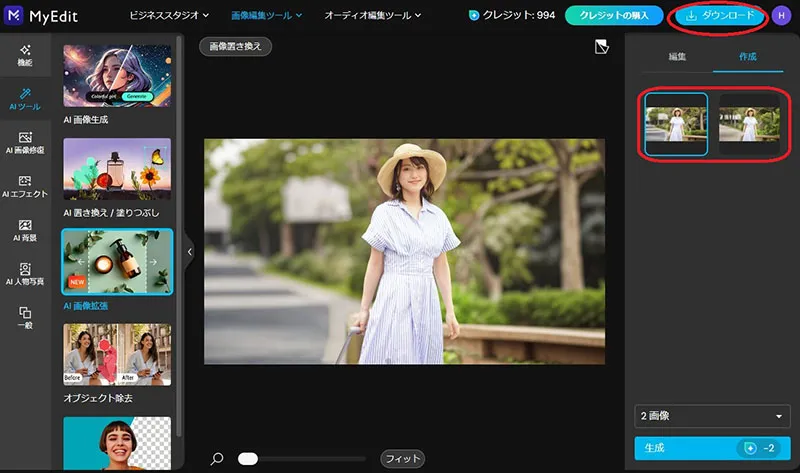This screenshot has height=473, width=800.
Task: Open the AI人物写真 sidebar icon
Action: (25, 274)
